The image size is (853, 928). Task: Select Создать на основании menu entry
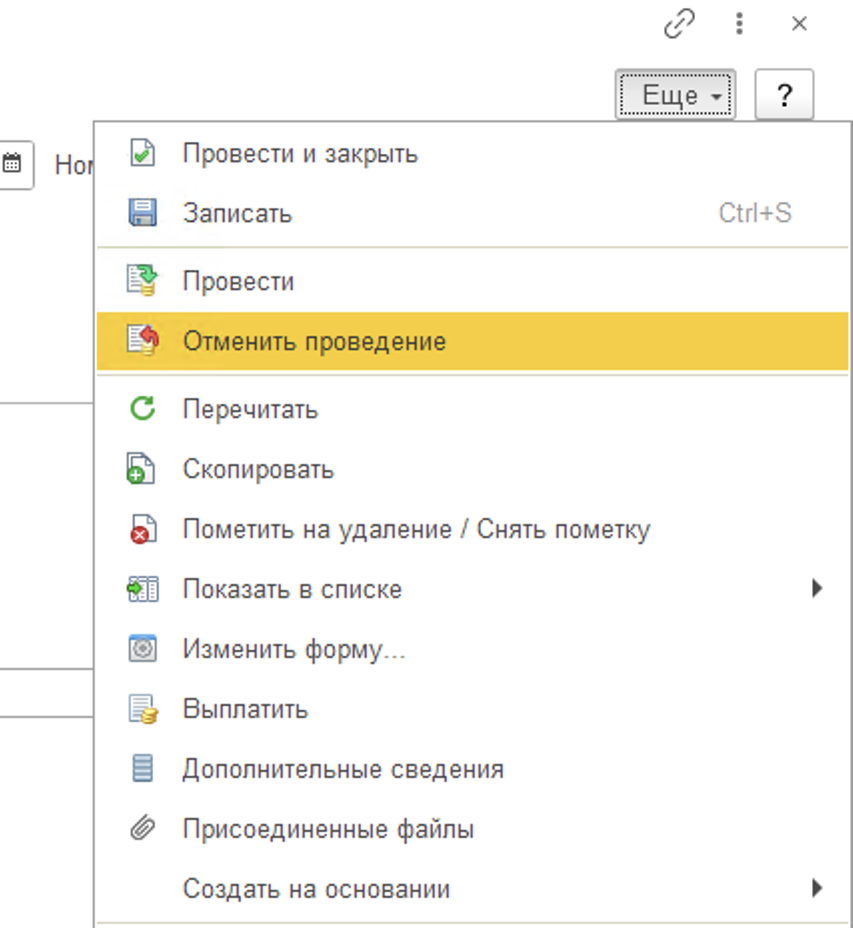point(472,889)
